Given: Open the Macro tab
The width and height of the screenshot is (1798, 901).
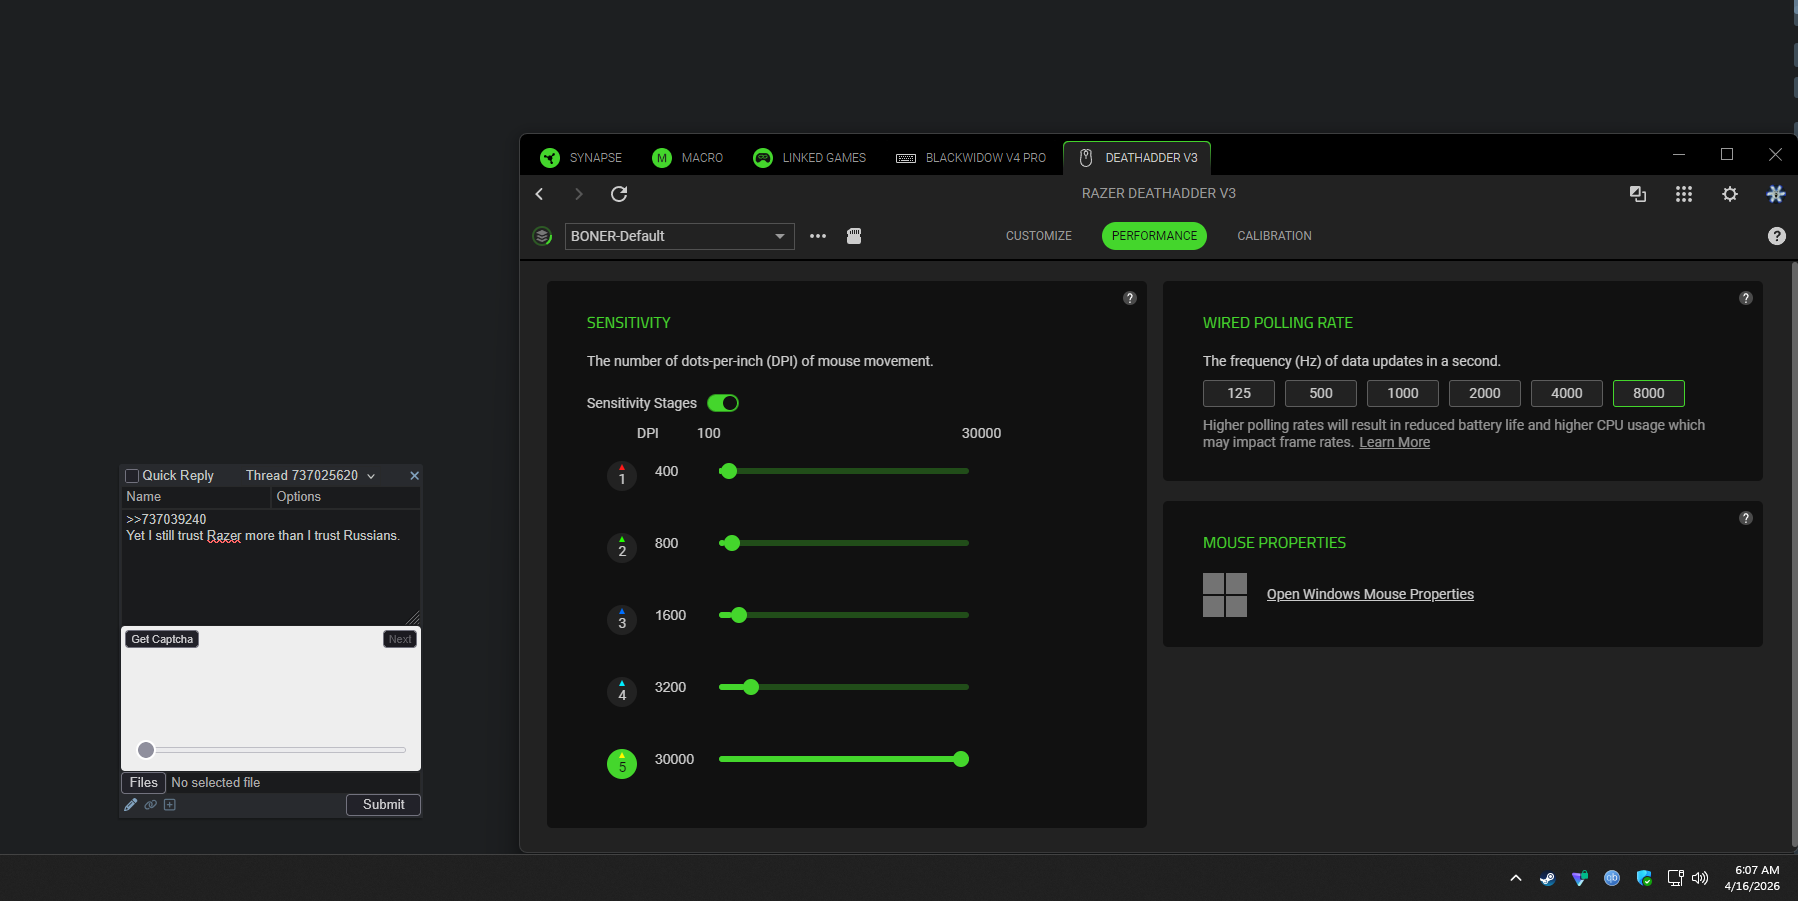Looking at the screenshot, I should pyautogui.click(x=688, y=158).
